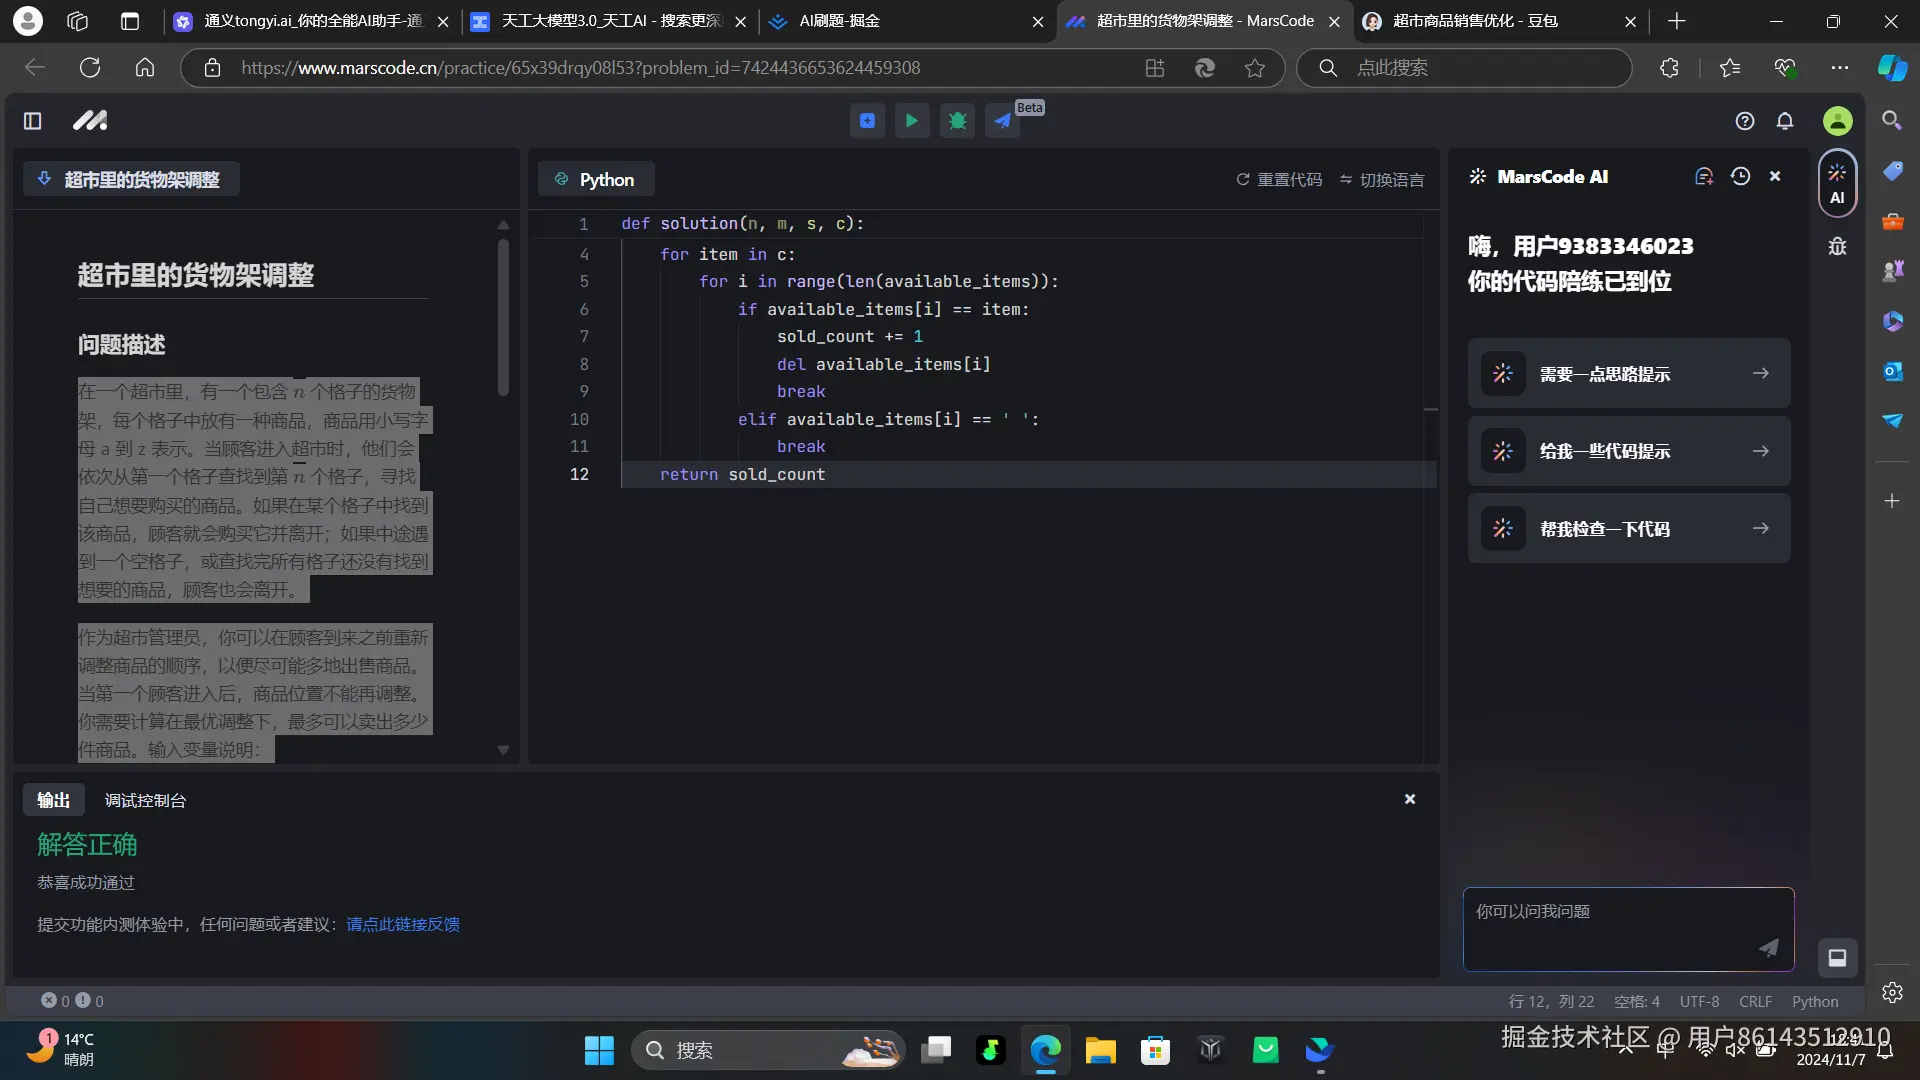
Task: Toggle the left sidebar panel icon
Action: click(32, 121)
